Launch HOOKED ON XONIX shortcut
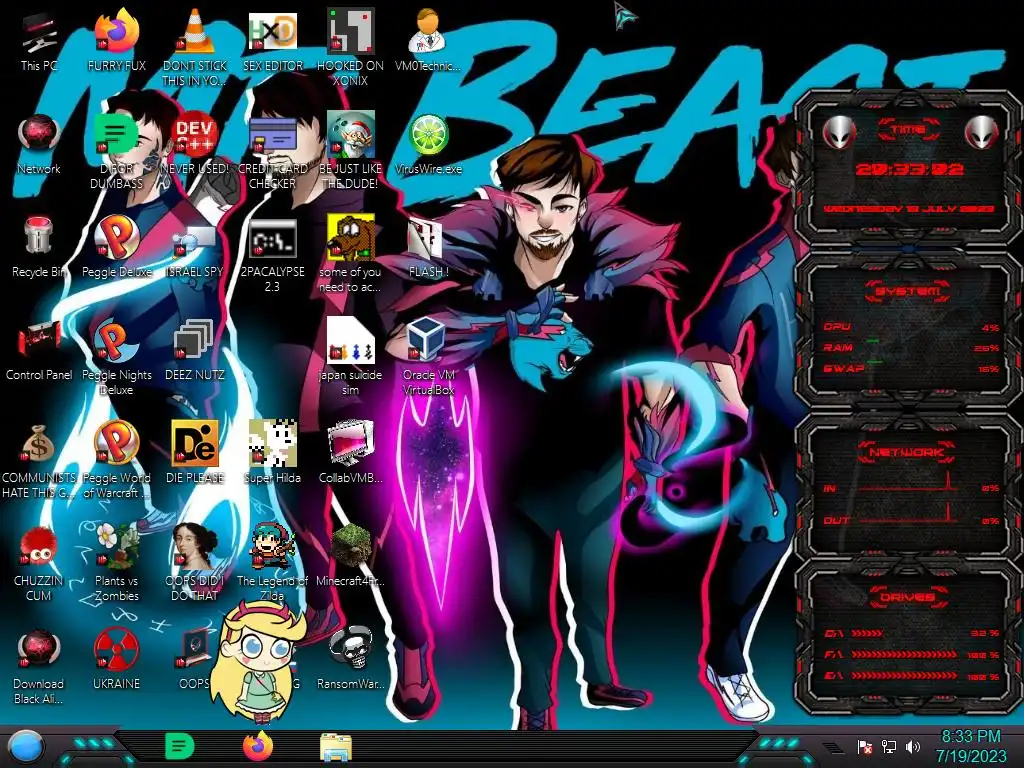This screenshot has width=1024, height=768. point(351,33)
